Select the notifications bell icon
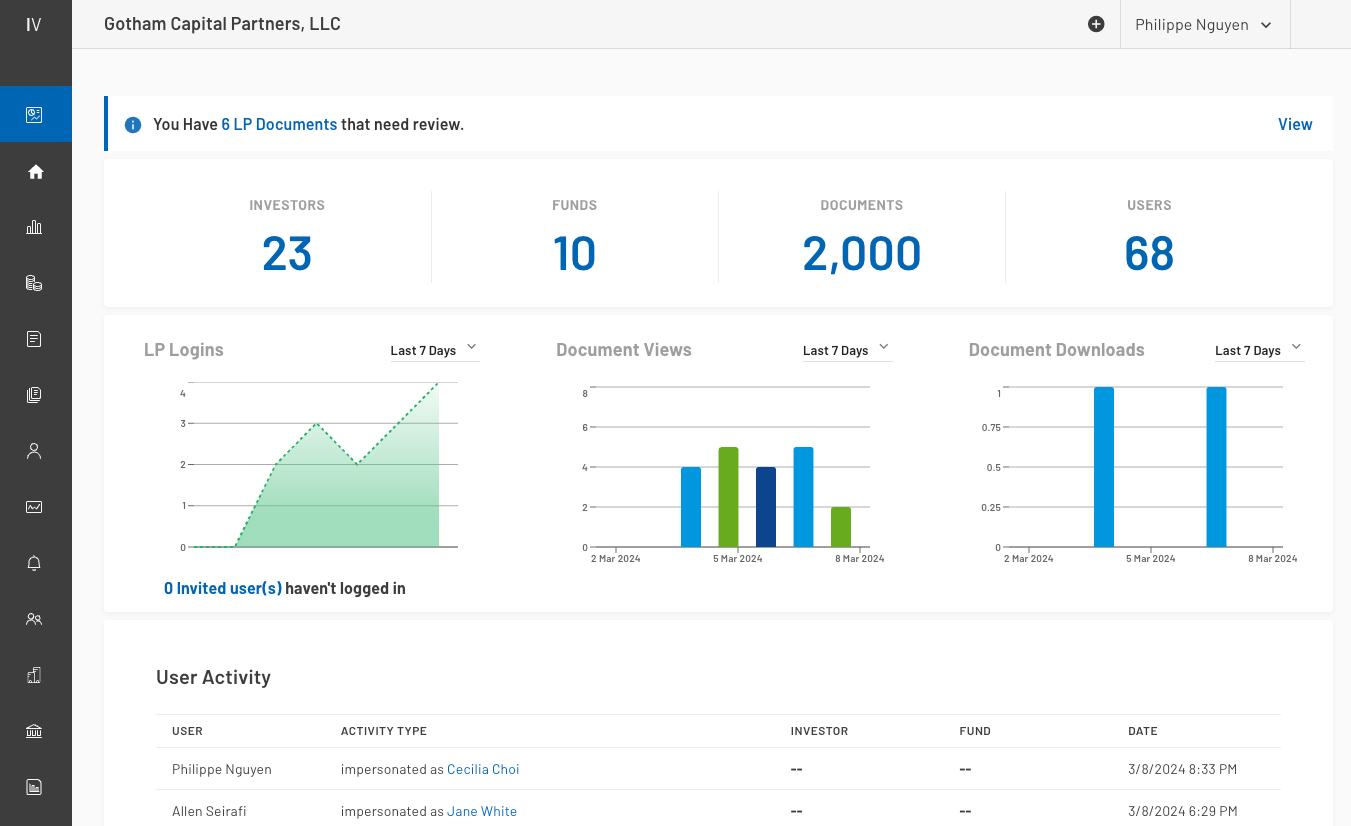Viewport: 1351px width, 826px height. tap(36, 563)
